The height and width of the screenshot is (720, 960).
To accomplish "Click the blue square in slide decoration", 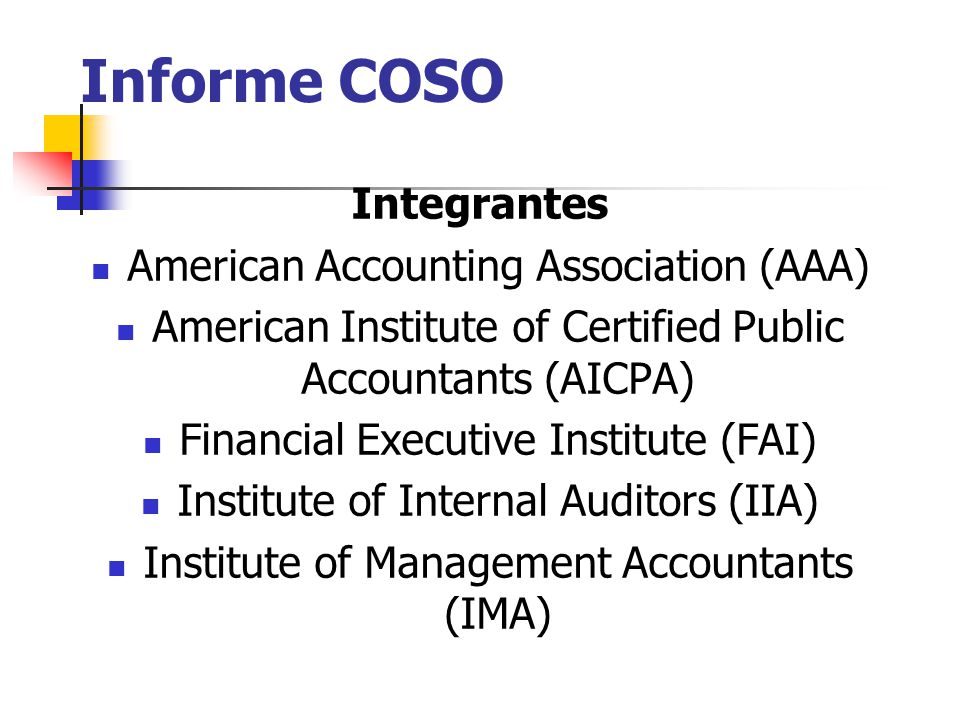I will coord(92,185).
